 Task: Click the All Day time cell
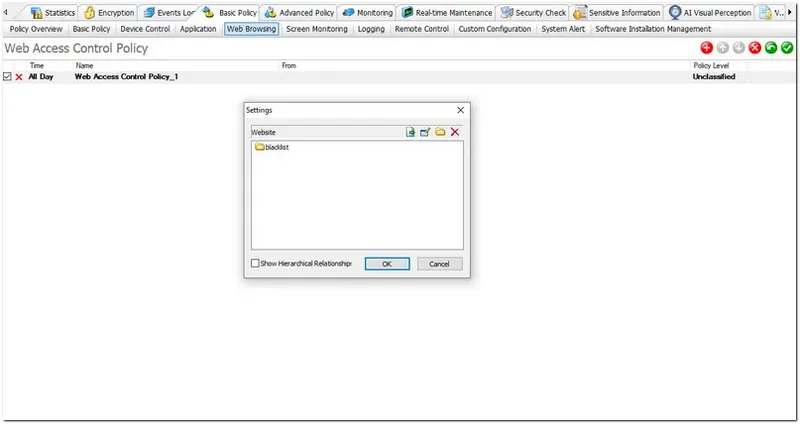[x=41, y=77]
